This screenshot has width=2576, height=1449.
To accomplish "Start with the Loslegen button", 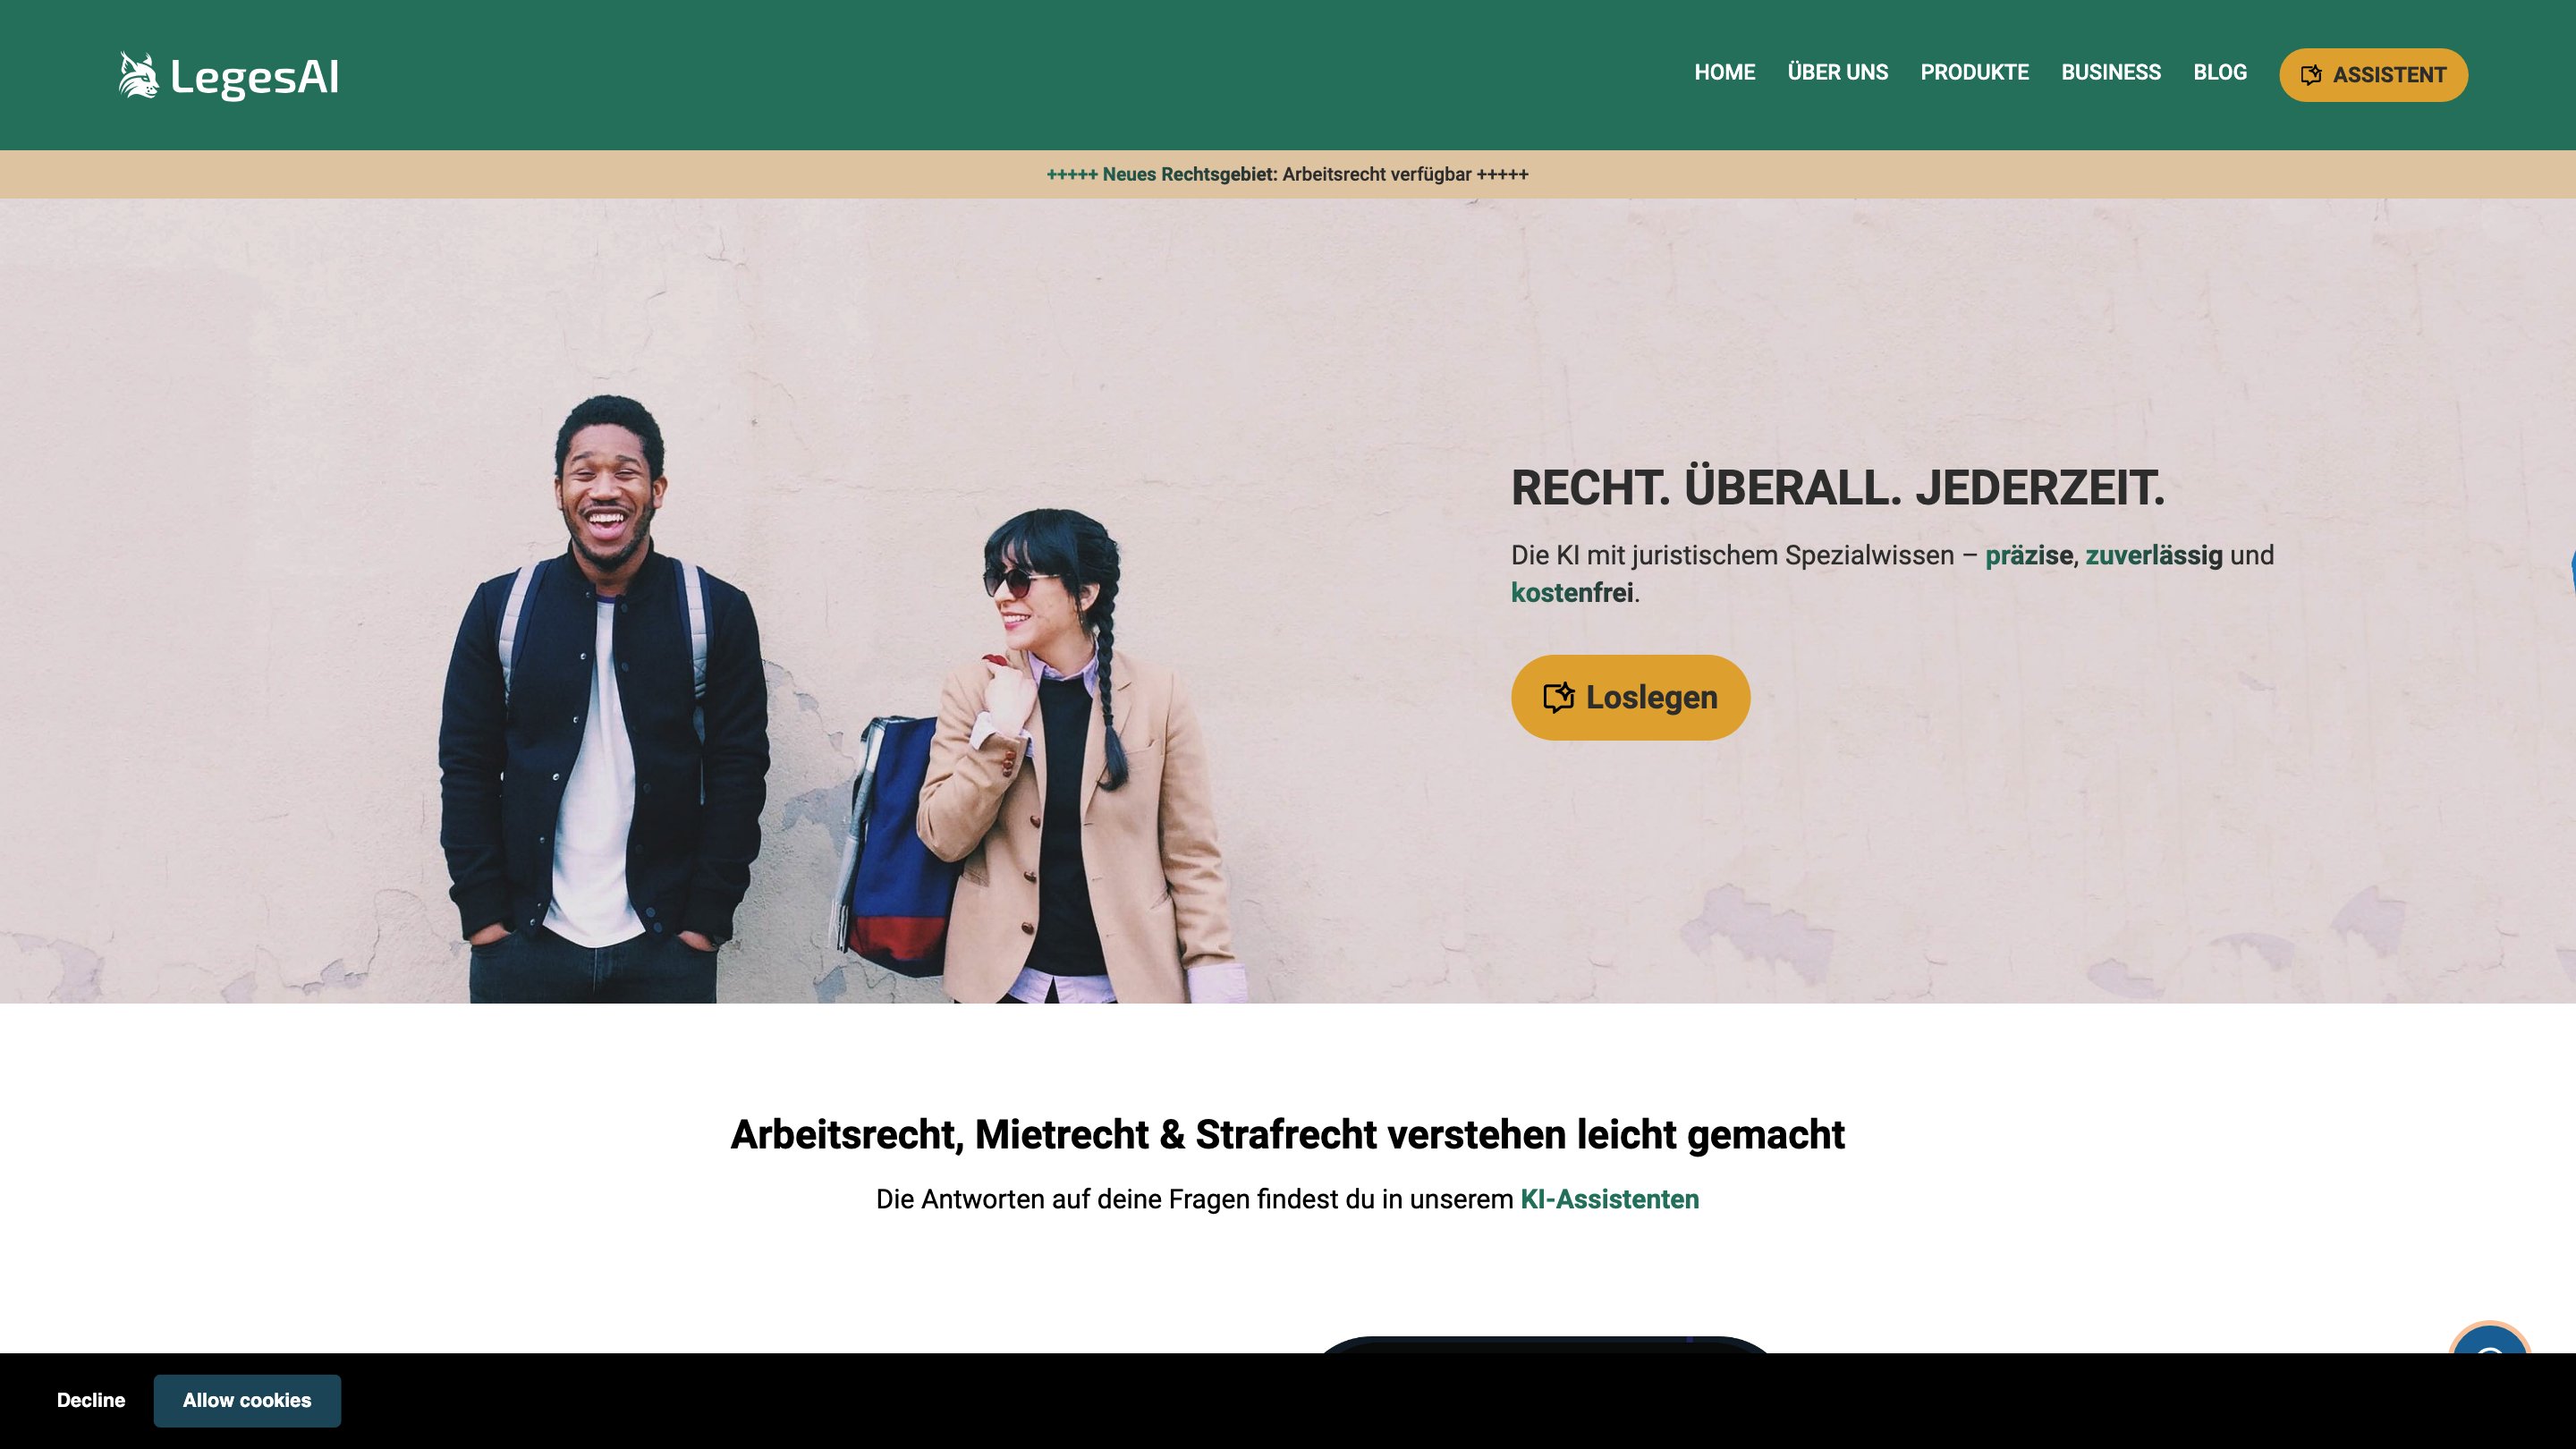I will point(1630,697).
